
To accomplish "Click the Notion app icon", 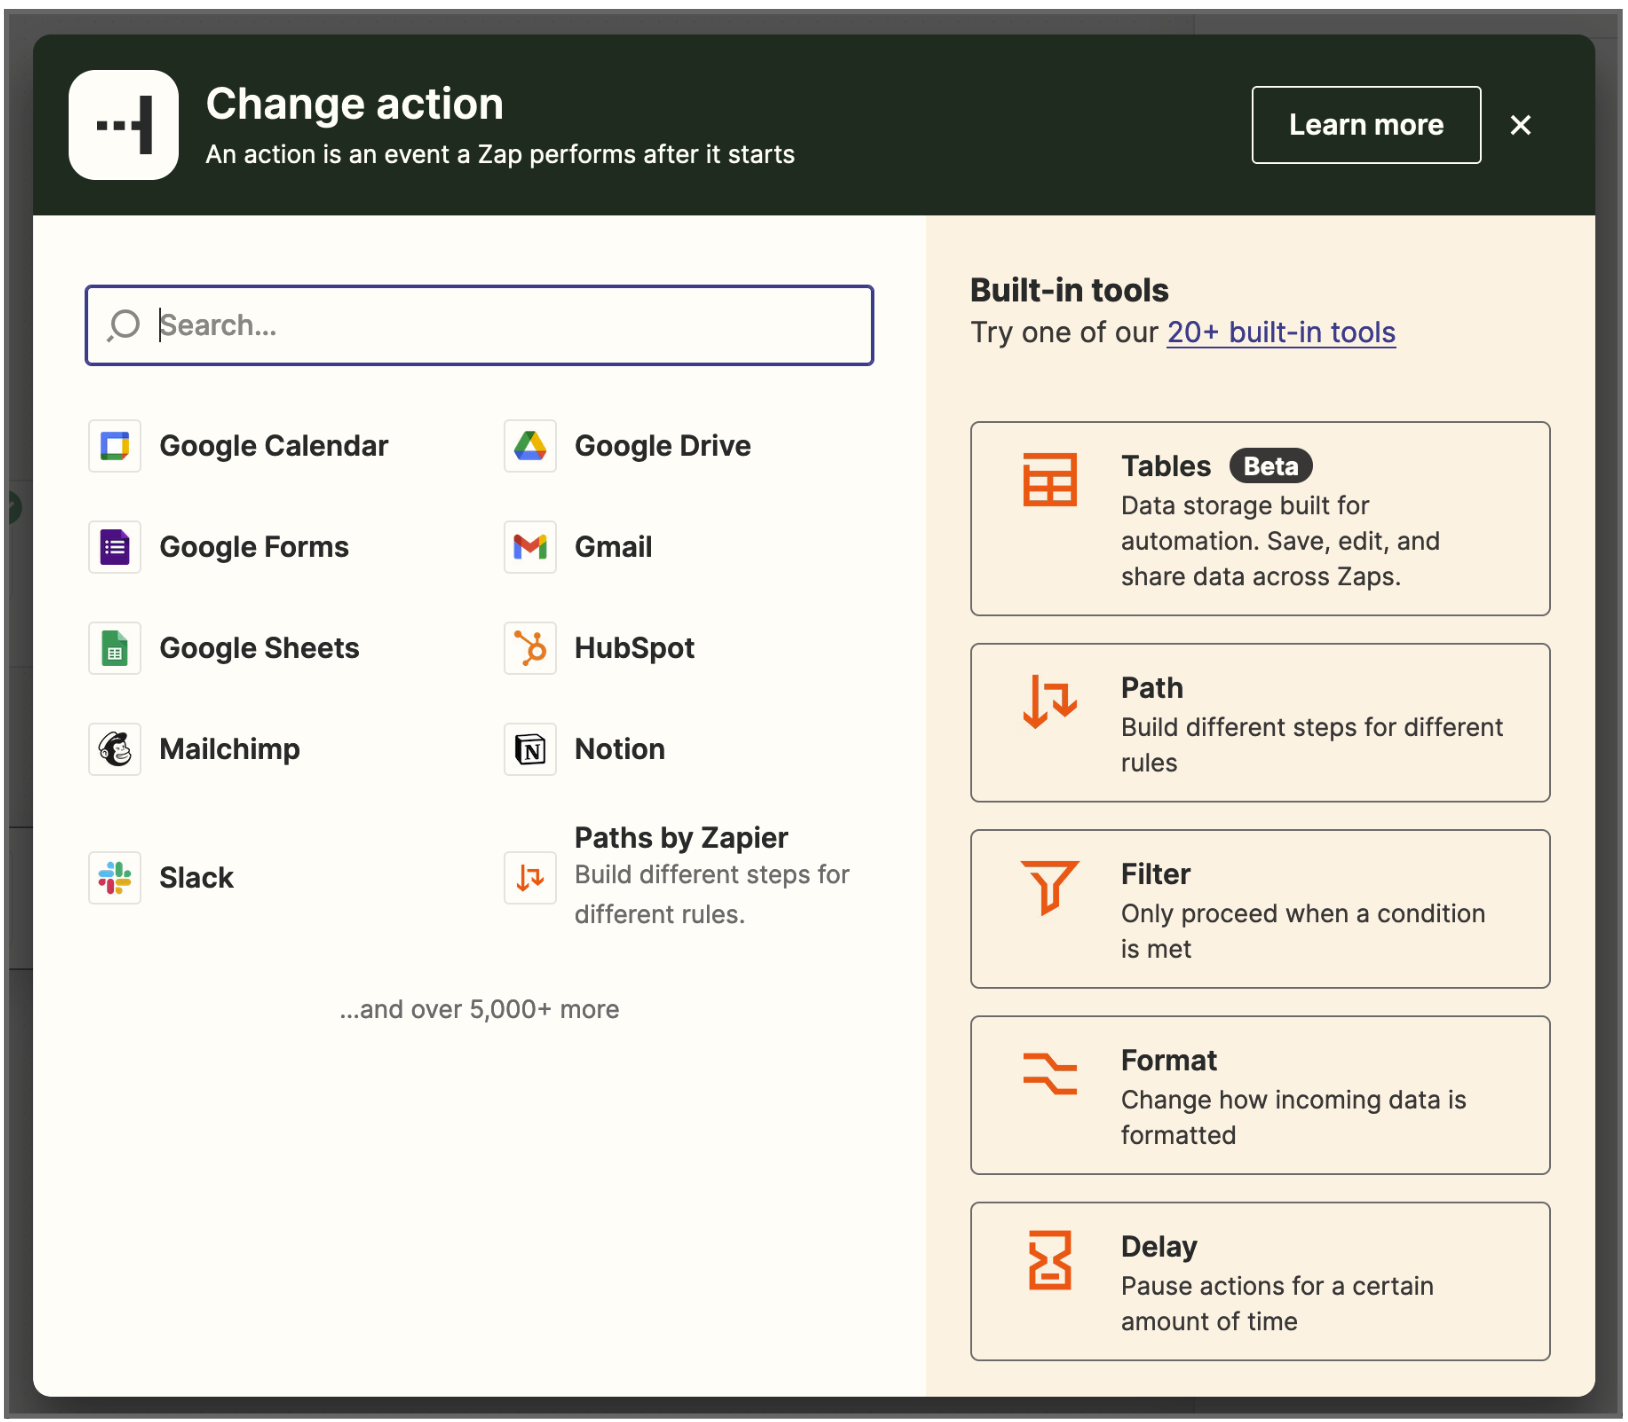I will [x=530, y=749].
